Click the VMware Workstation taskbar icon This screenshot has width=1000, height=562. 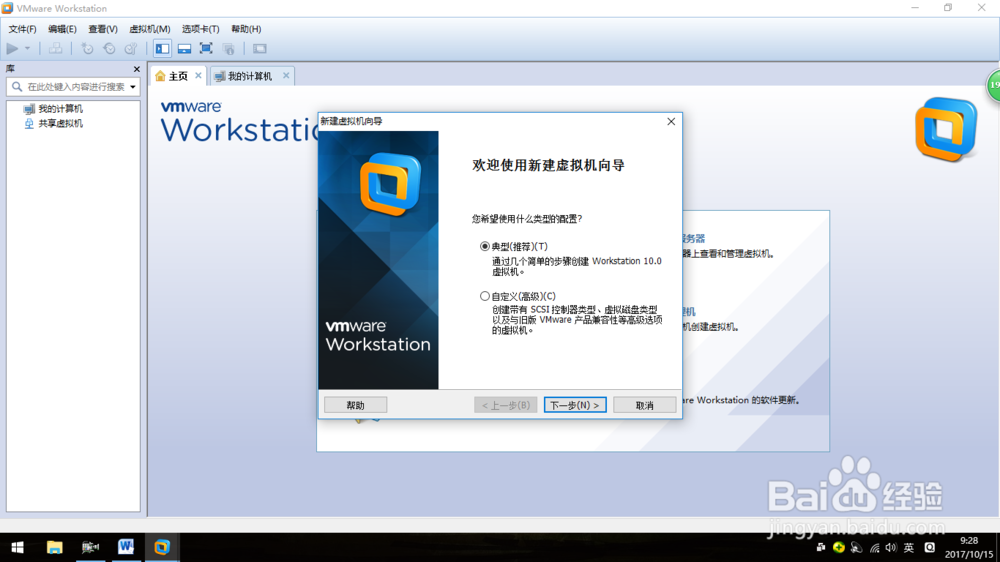point(161,547)
